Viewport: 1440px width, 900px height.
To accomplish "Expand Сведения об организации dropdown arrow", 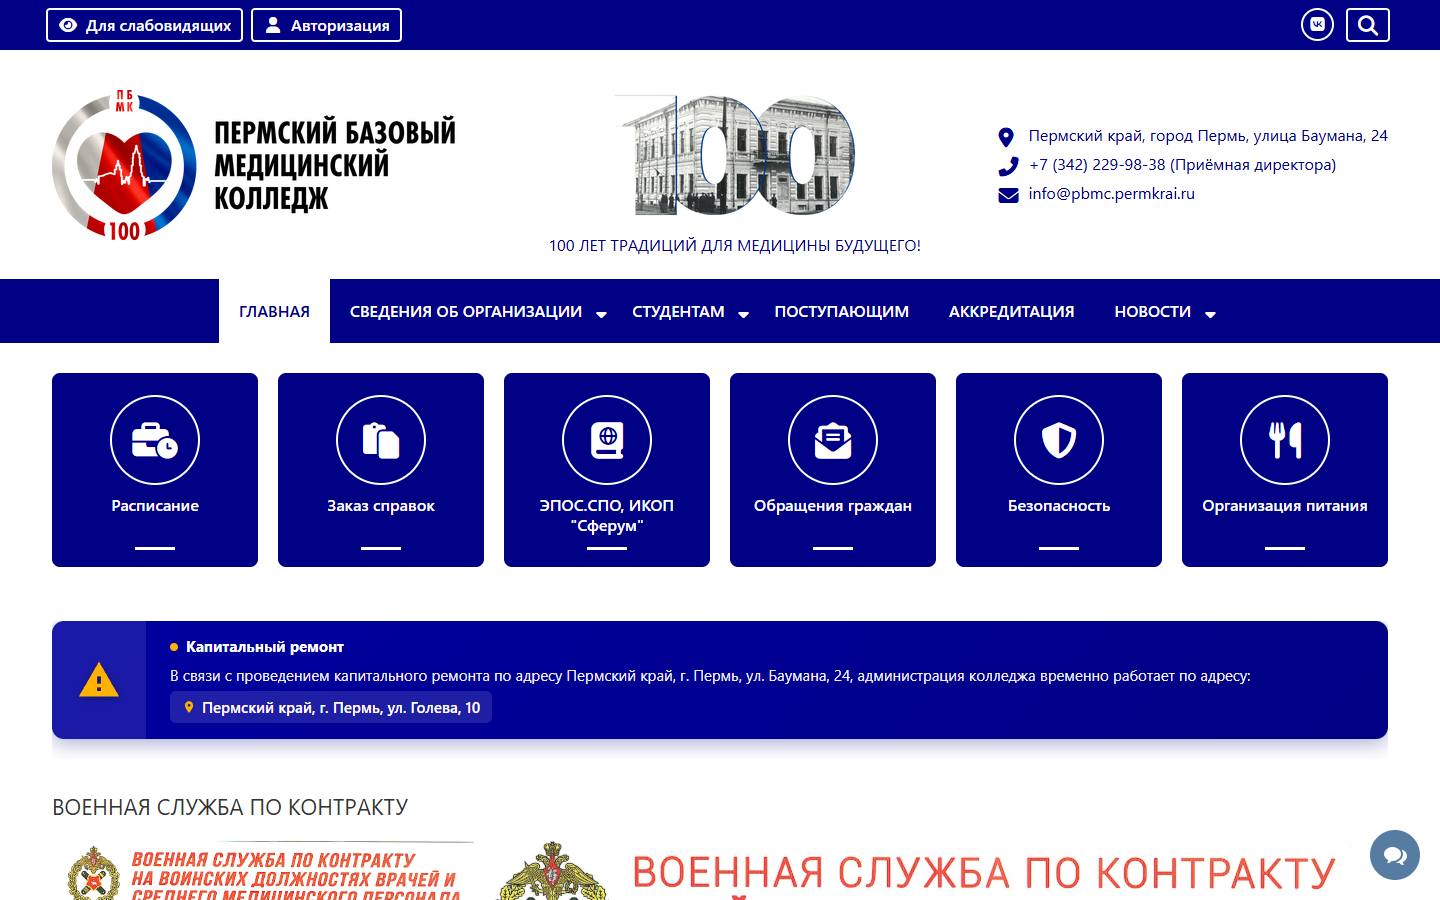I will [601, 314].
